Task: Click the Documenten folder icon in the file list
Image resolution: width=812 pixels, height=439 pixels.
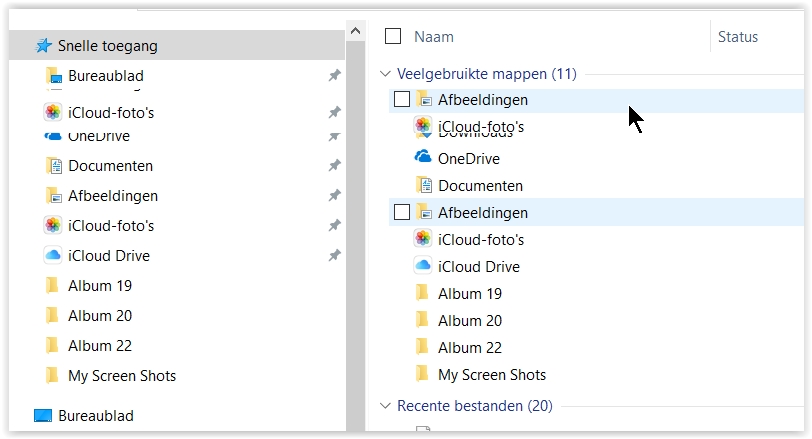Action: [x=423, y=185]
